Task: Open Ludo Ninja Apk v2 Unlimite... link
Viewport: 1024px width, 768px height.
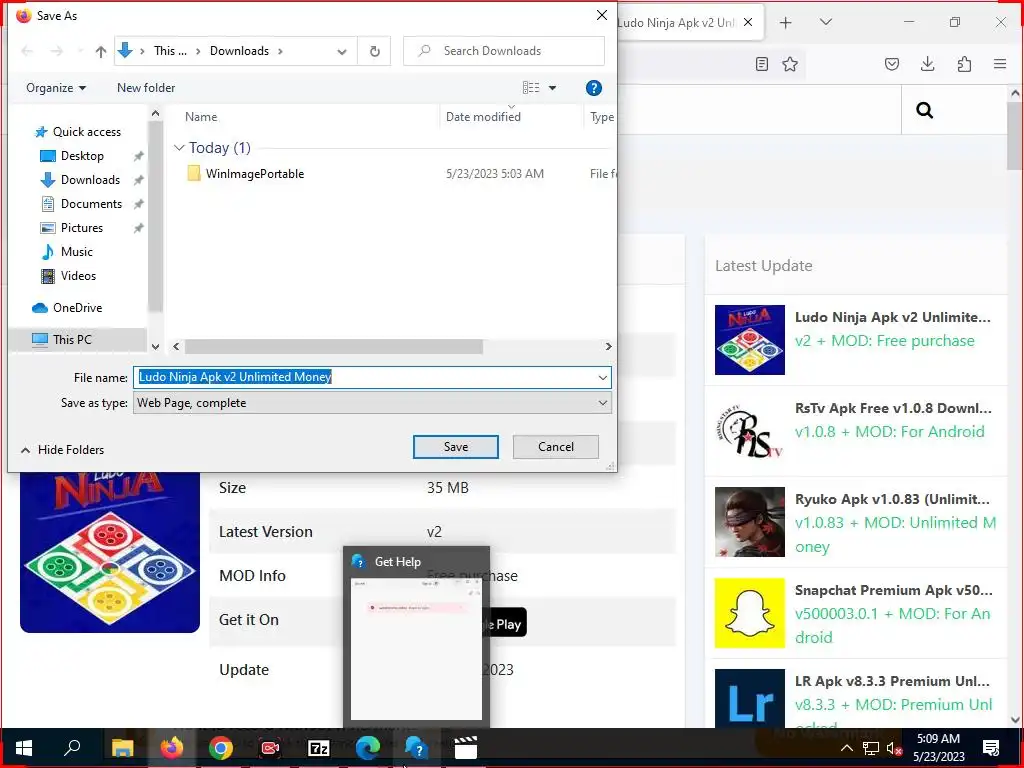Action: point(892,317)
